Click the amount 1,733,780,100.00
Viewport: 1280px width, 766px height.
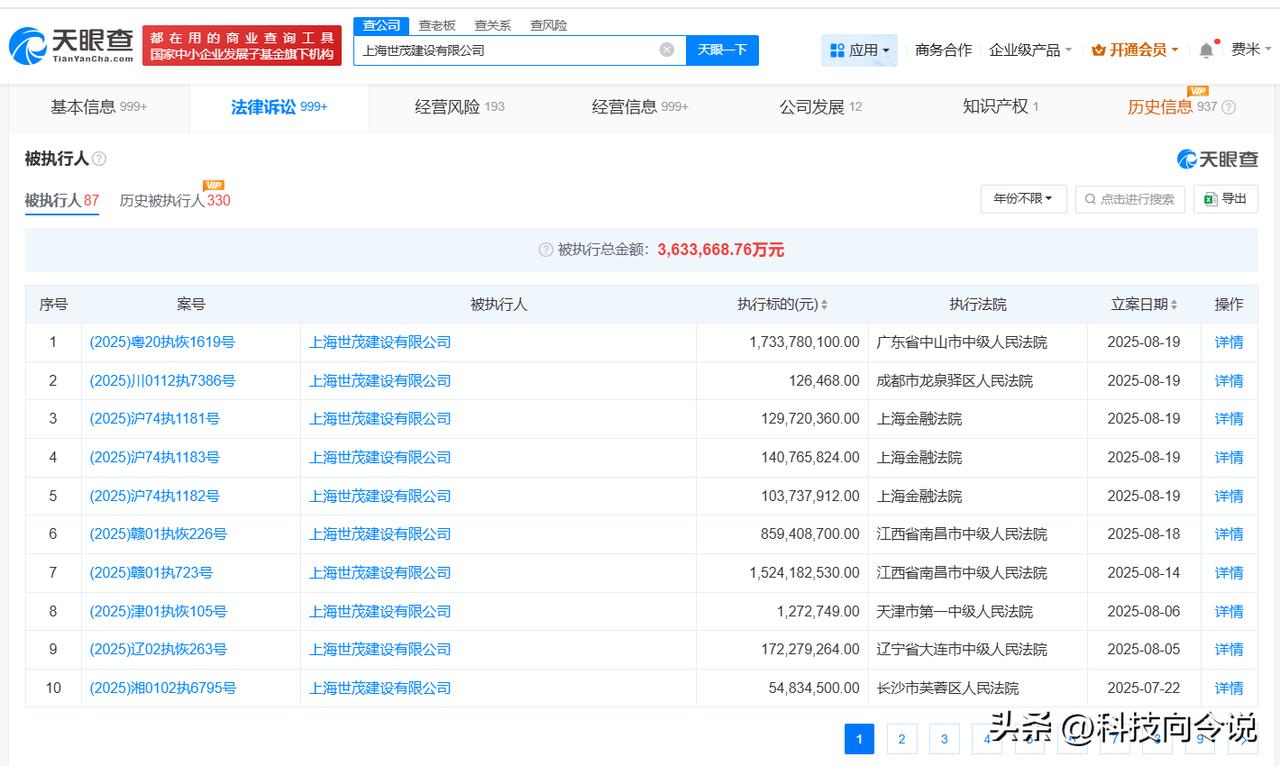coord(804,342)
